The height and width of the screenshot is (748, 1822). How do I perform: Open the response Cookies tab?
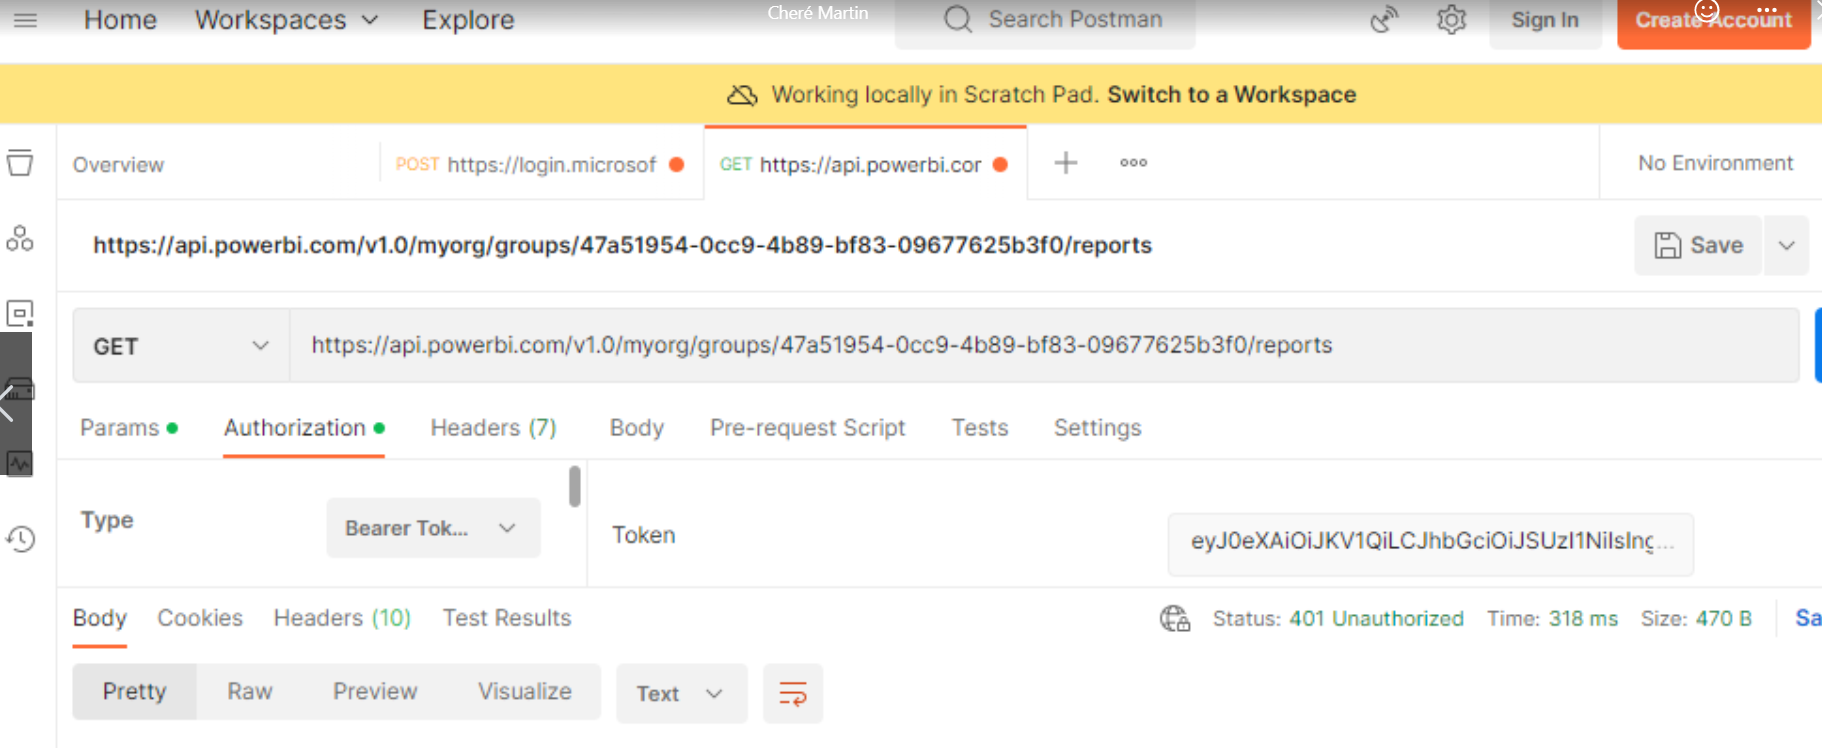point(200,618)
